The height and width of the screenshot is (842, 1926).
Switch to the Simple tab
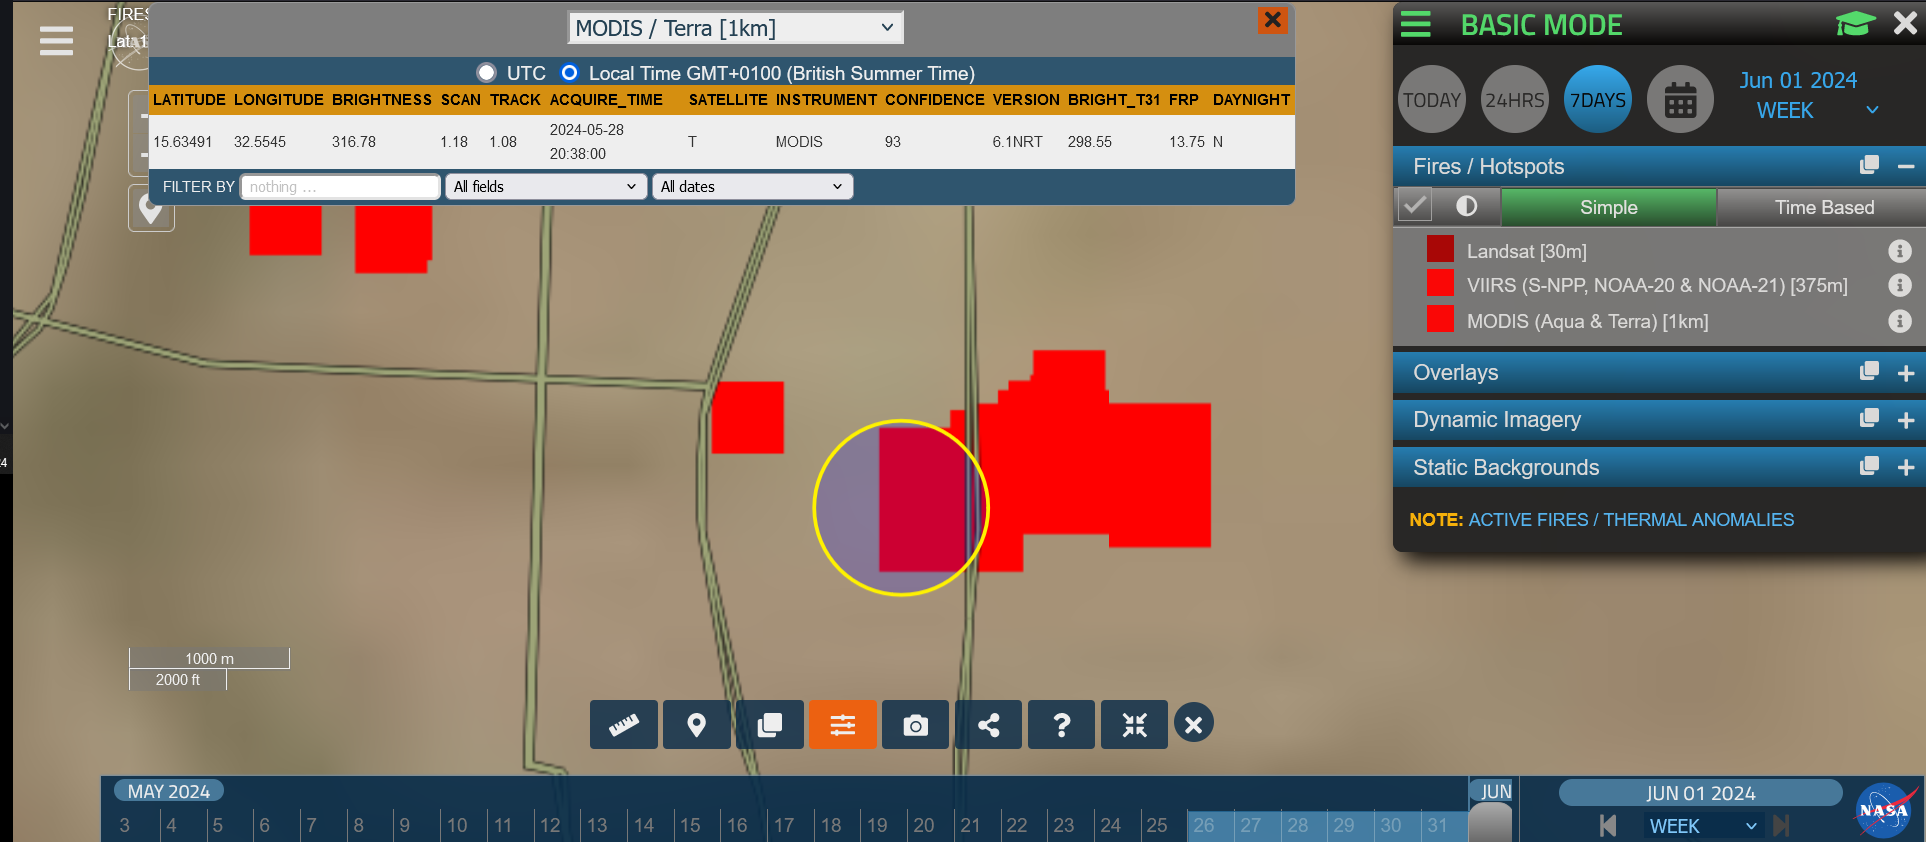pyautogui.click(x=1608, y=207)
